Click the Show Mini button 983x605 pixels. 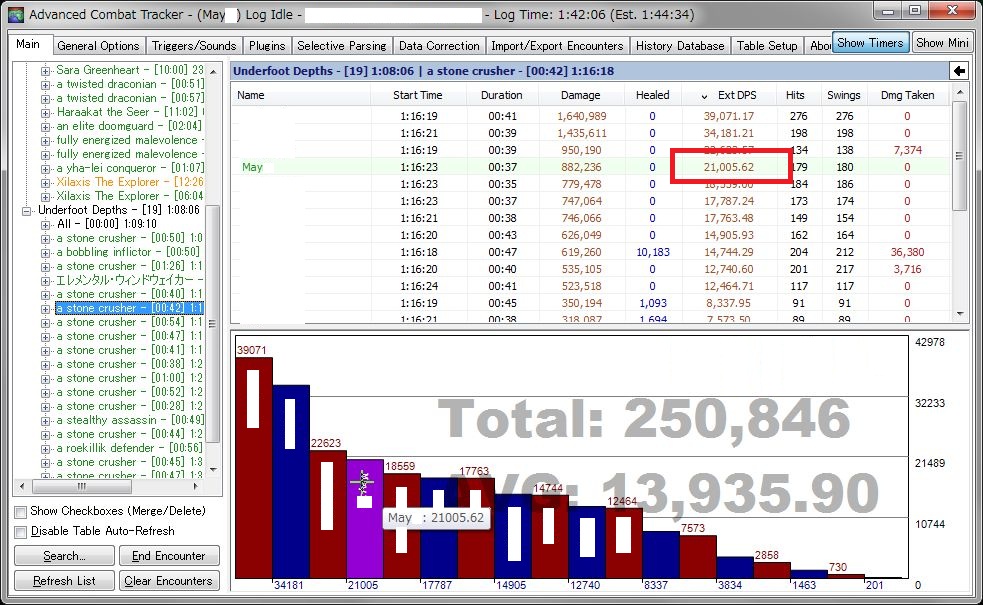pos(942,43)
